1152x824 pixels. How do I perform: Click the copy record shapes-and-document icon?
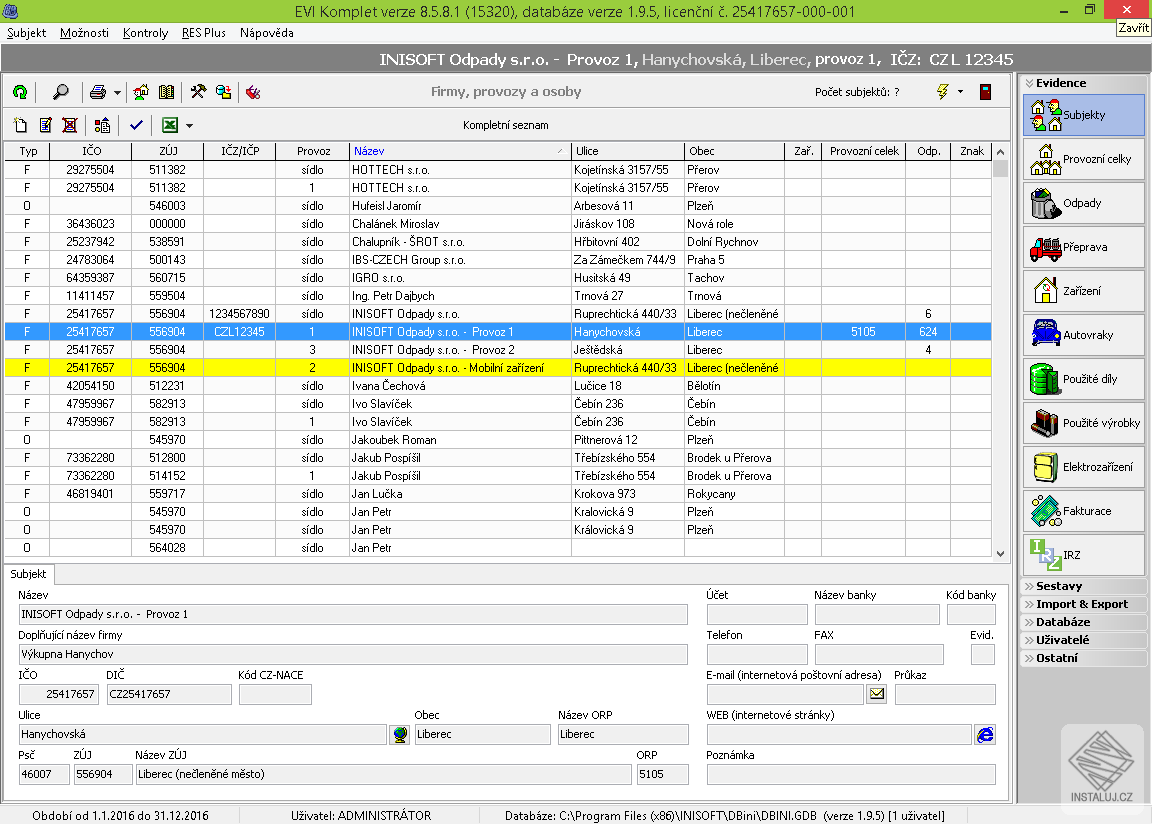pyautogui.click(x=102, y=125)
